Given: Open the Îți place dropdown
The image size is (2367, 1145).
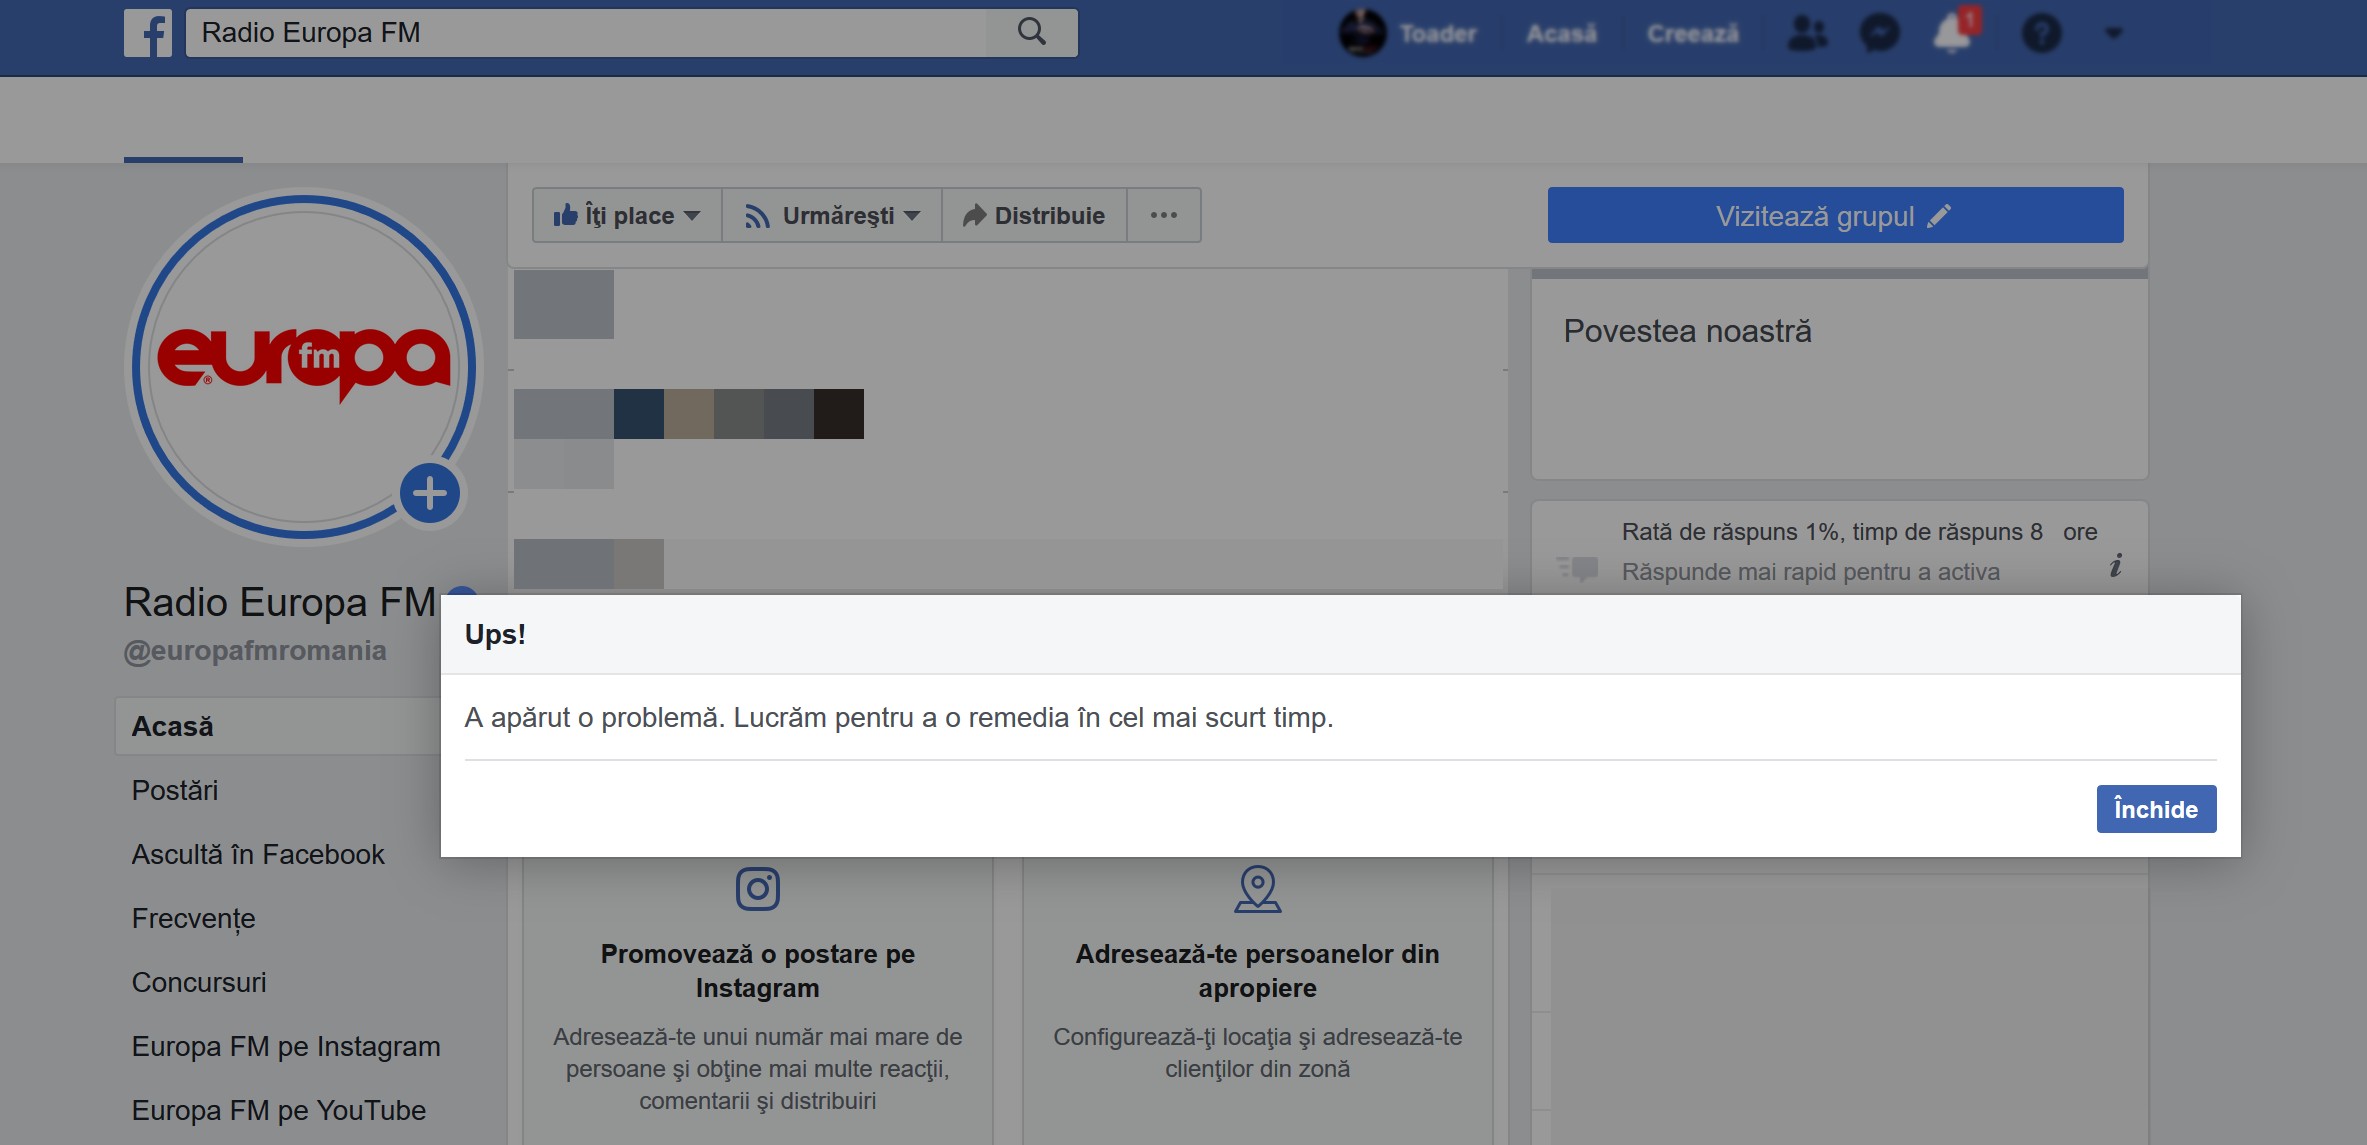Looking at the screenshot, I should (x=627, y=215).
